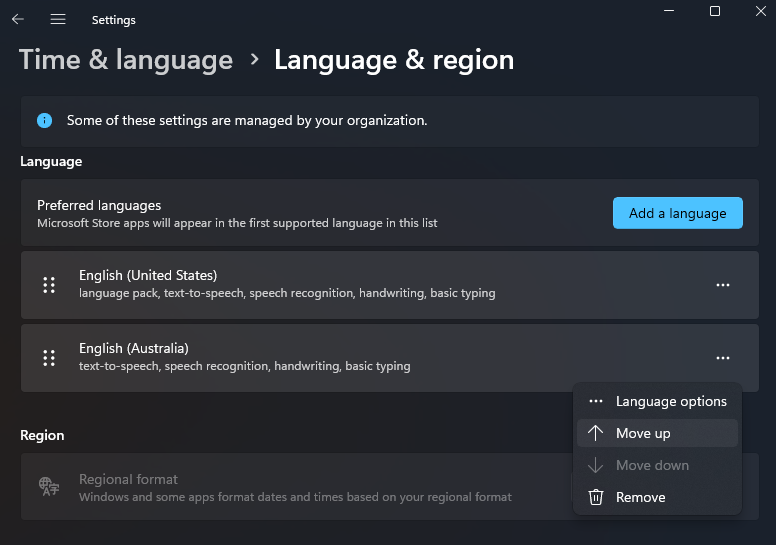776x545 pixels.
Task: Click the back arrow in Settings
Action: tap(18, 19)
